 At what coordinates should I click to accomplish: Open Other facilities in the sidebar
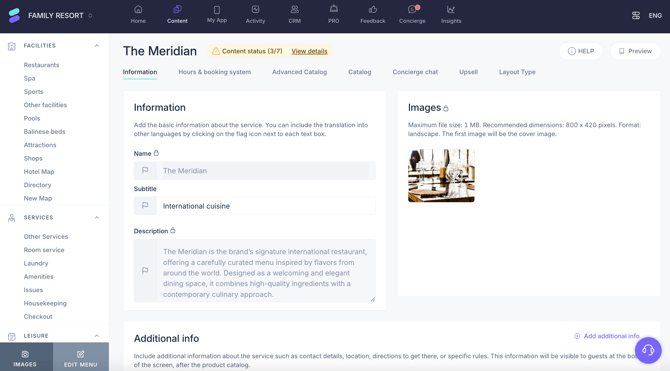tap(45, 105)
